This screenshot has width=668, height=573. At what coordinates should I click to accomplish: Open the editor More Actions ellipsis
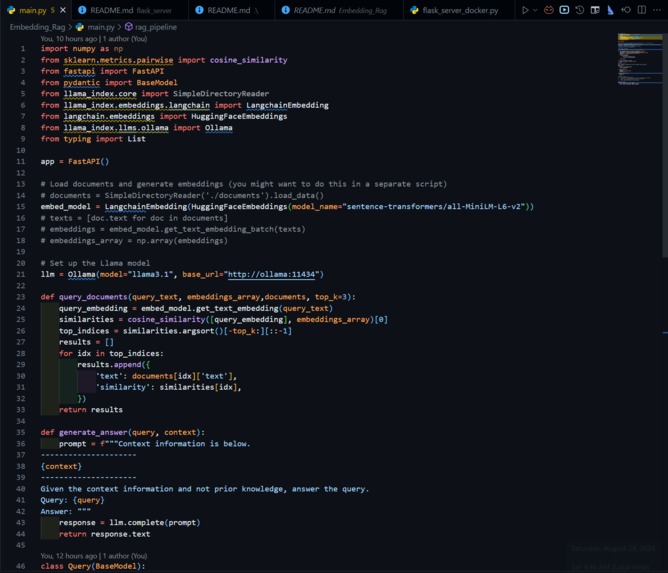pyautogui.click(x=656, y=10)
